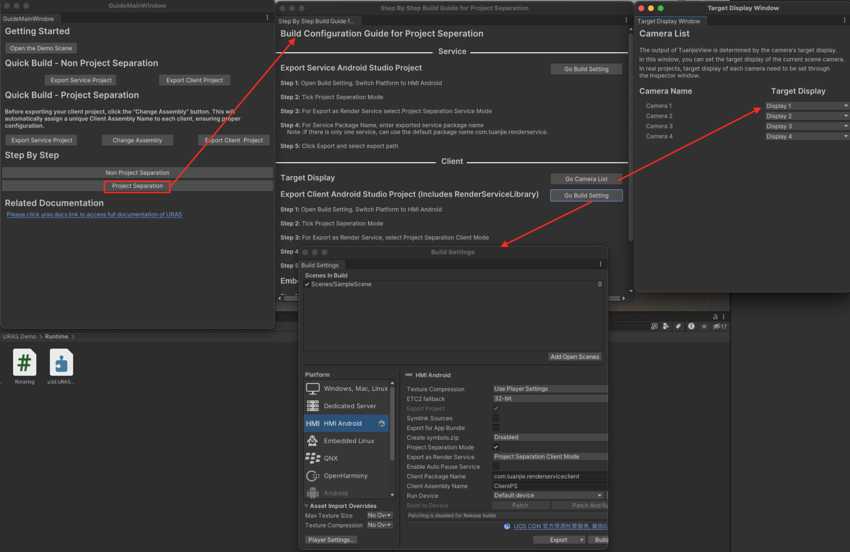This screenshot has height=552, width=850.
Task: Click the favorites star icon in Project panel
Action: pos(704,326)
